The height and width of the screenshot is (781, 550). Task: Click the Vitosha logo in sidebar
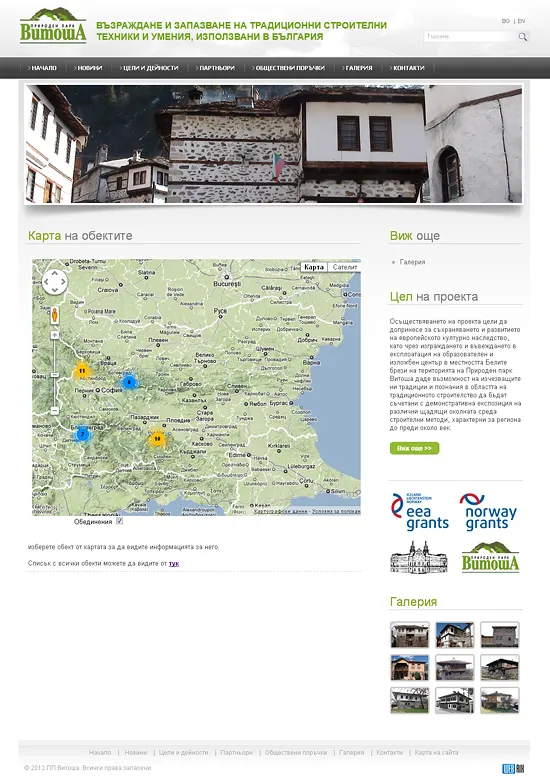coord(490,557)
